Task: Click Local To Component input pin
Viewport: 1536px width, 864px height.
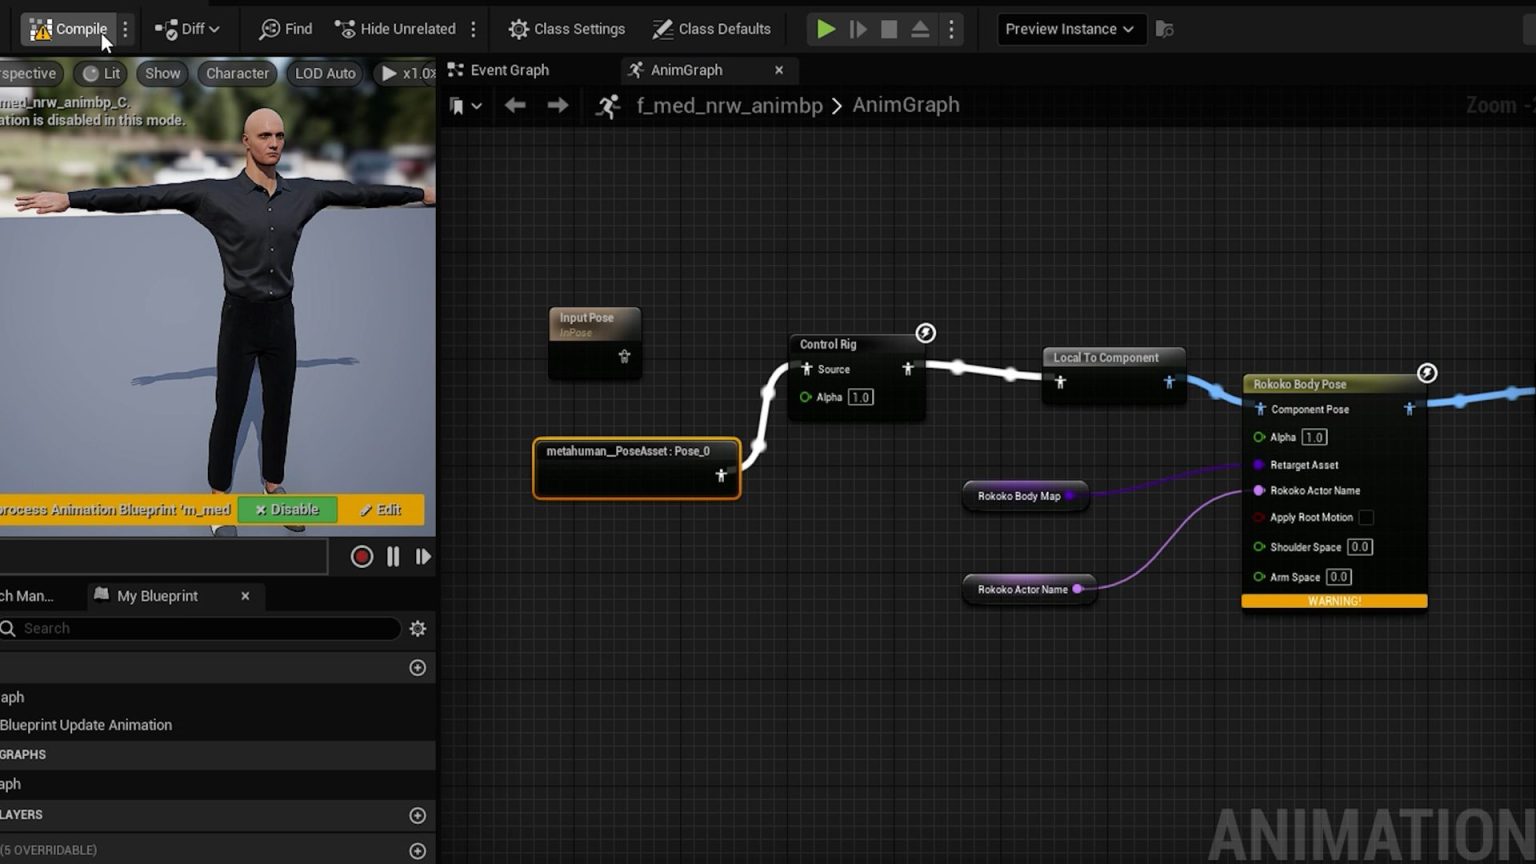Action: pos(1060,382)
